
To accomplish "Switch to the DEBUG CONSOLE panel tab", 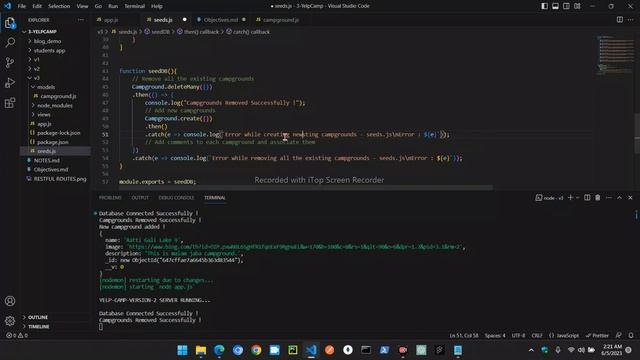I will click(x=176, y=198).
